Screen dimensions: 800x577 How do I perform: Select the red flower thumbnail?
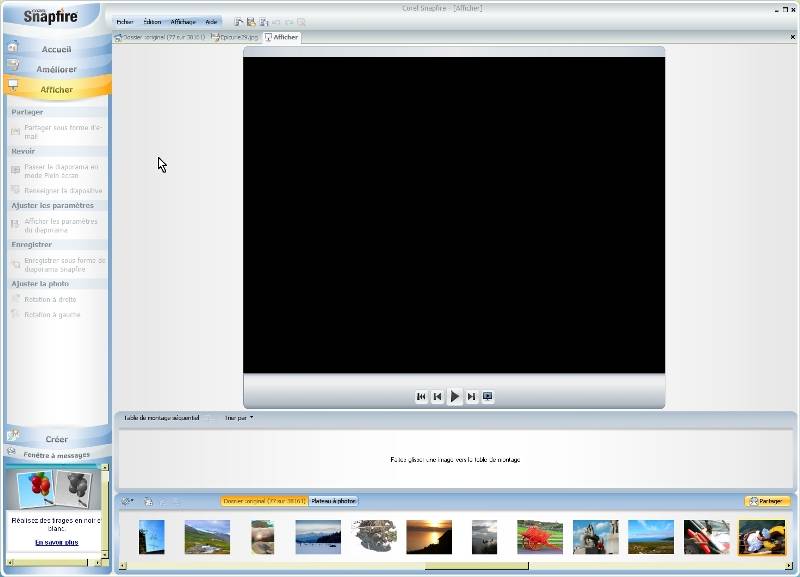539,537
